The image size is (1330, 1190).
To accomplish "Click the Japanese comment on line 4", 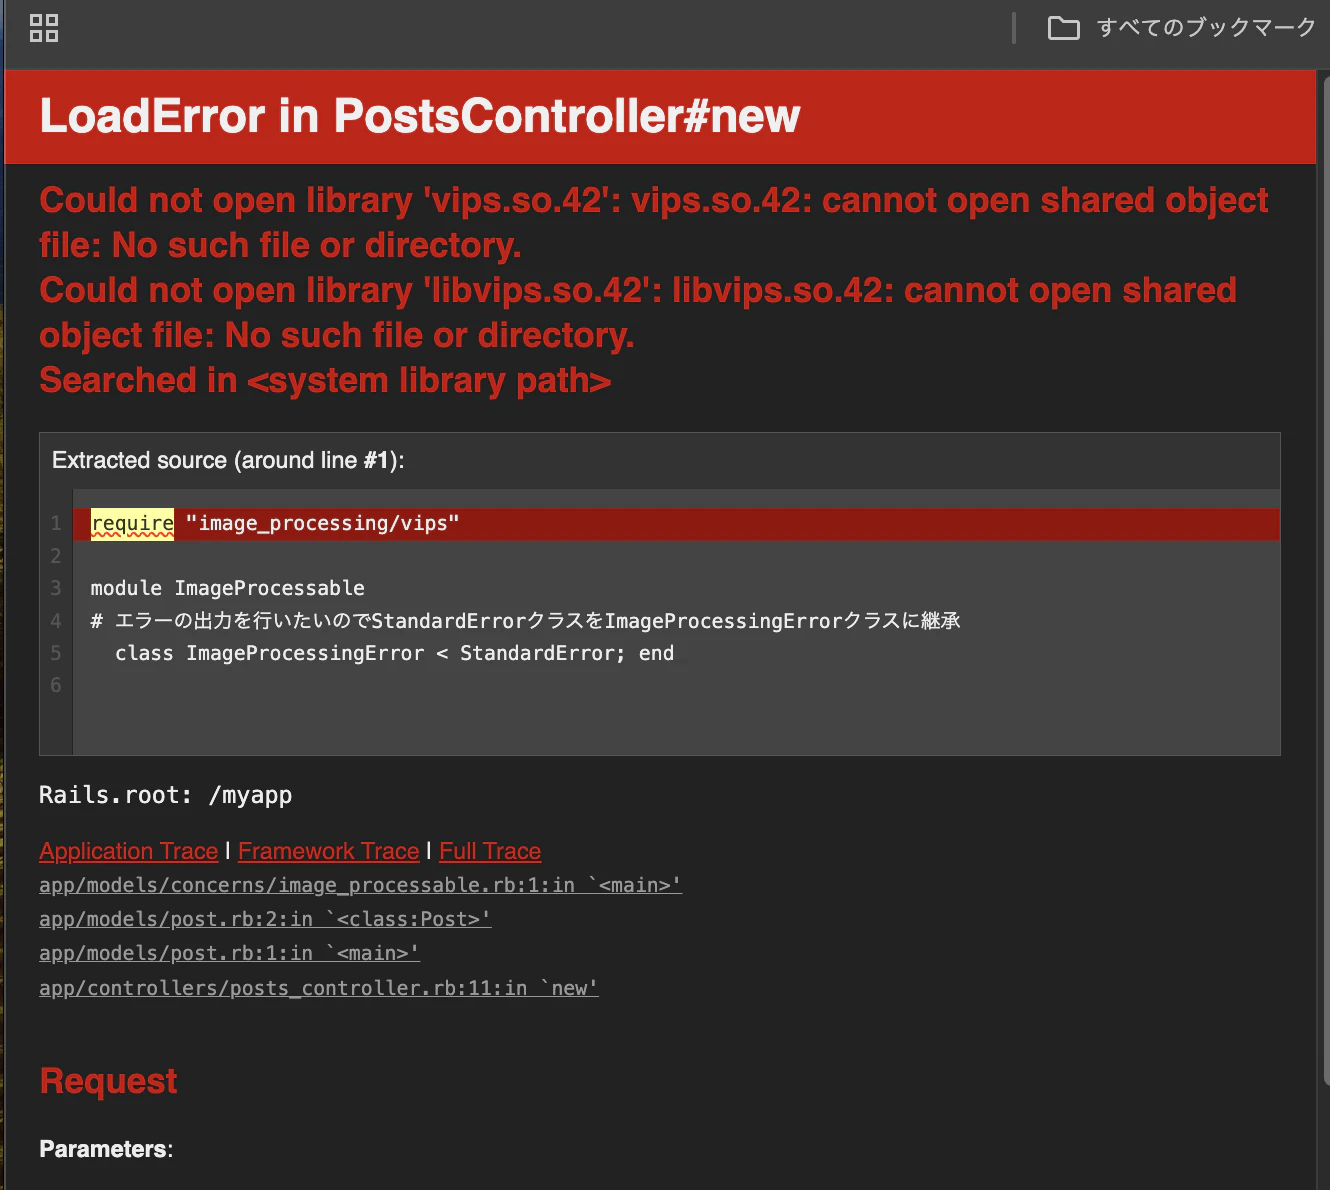I will tap(525, 621).
